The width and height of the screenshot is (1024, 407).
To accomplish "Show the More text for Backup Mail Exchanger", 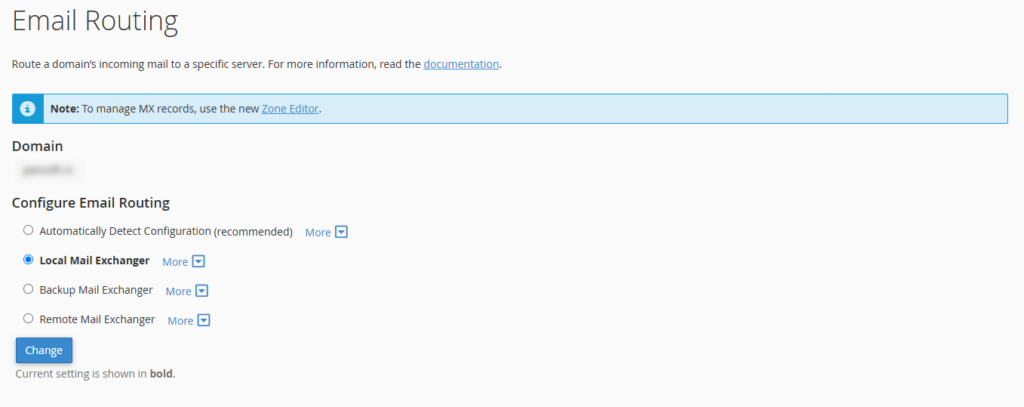I will pos(178,291).
